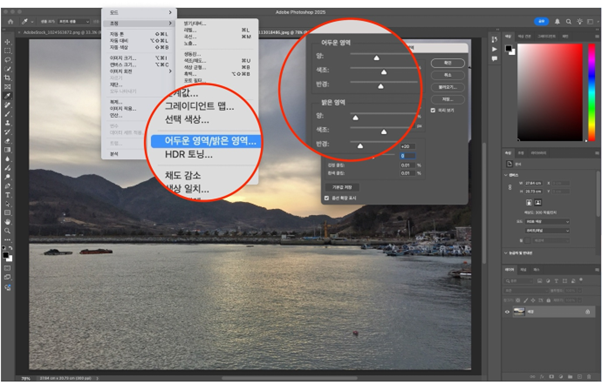Screen dimensions: 602x383
Task: Pick a color in the color field
Action: 550,92
